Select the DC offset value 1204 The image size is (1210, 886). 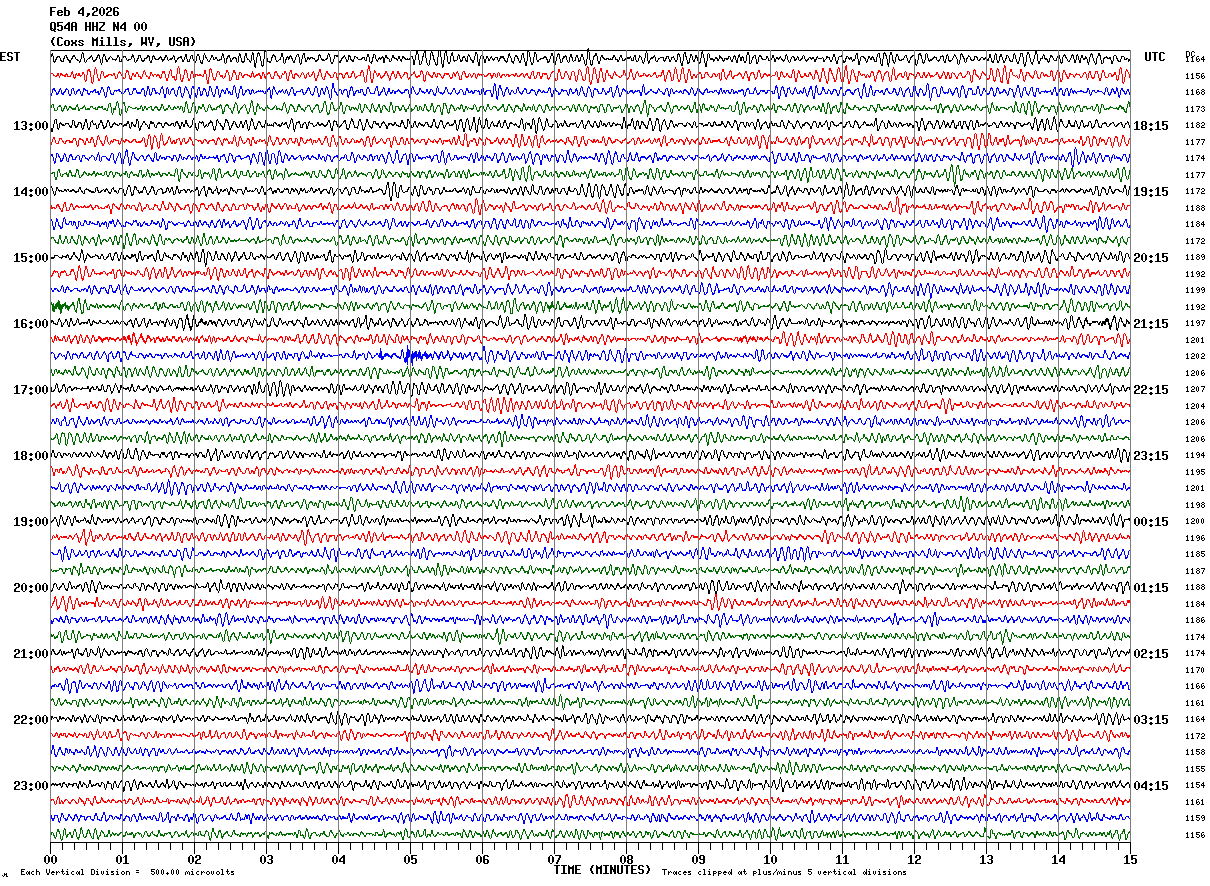click(1195, 406)
